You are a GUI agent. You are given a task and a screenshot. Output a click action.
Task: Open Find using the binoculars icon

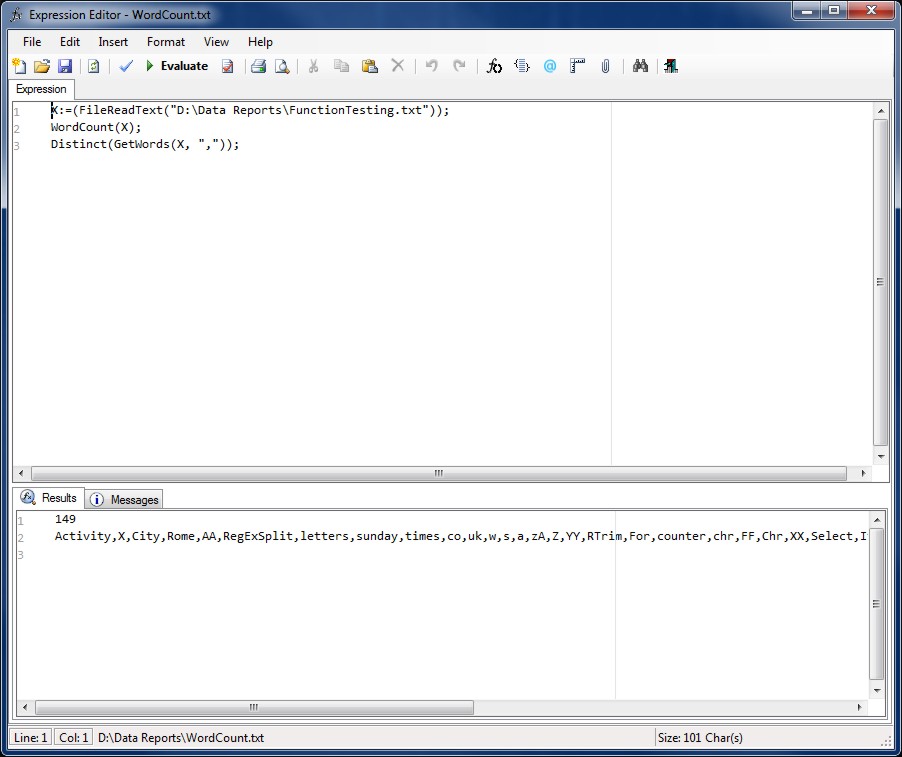pos(641,66)
